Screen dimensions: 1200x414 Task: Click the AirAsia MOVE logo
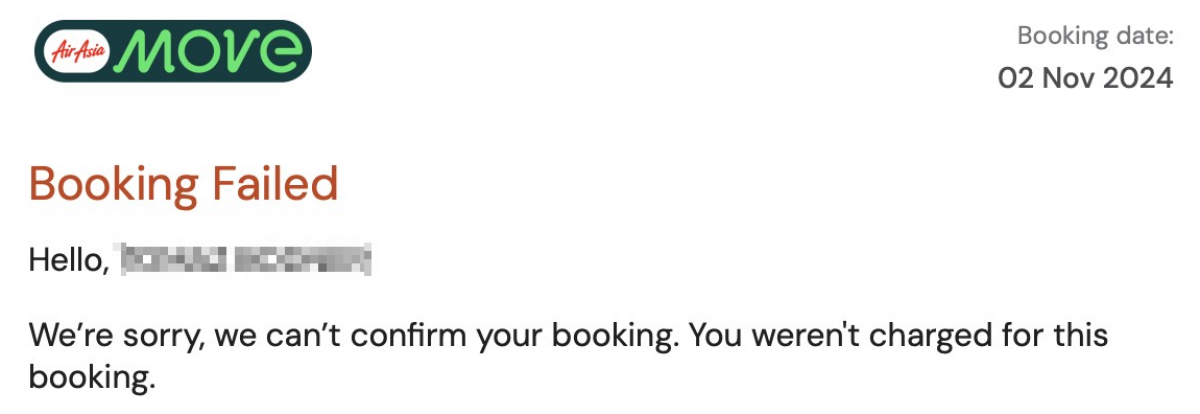coord(172,51)
